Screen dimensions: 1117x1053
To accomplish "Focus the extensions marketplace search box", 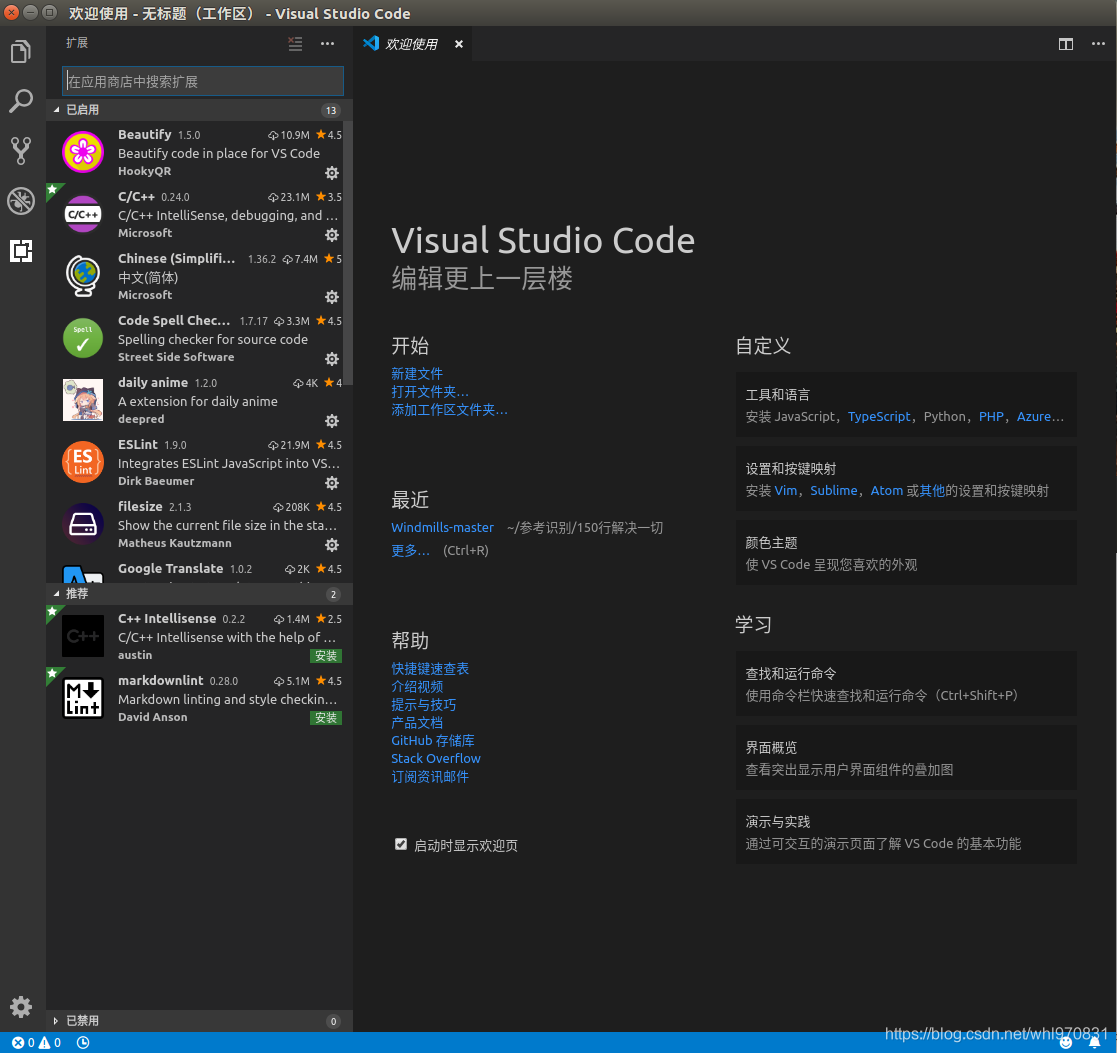I will click(203, 81).
